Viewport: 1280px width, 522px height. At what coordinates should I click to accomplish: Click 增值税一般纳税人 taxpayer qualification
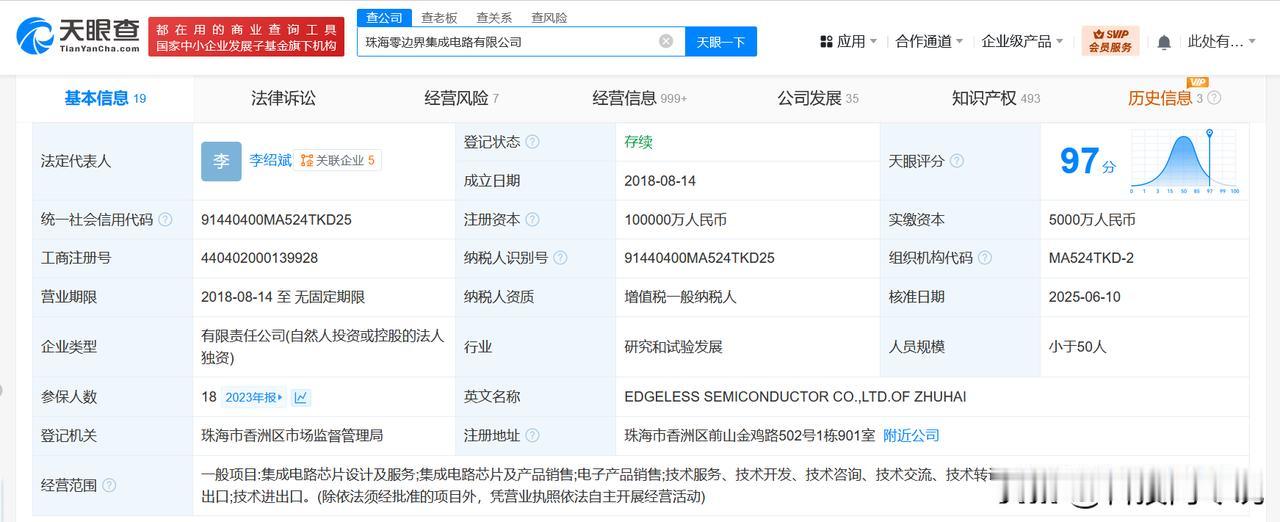pyautogui.click(x=680, y=297)
